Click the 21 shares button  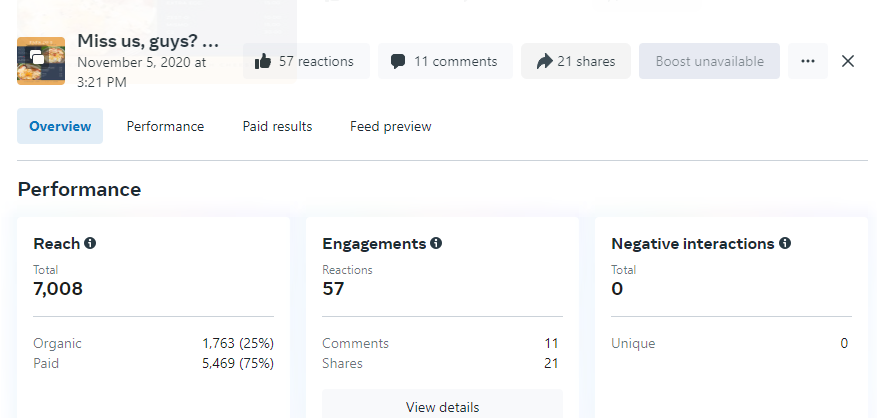(x=575, y=61)
